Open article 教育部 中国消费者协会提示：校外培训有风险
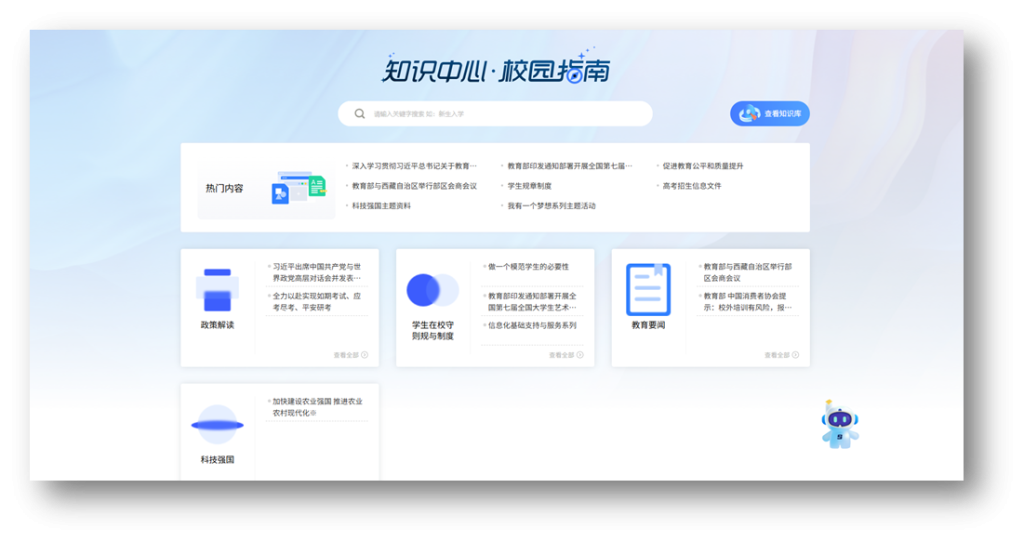 (x=748, y=302)
